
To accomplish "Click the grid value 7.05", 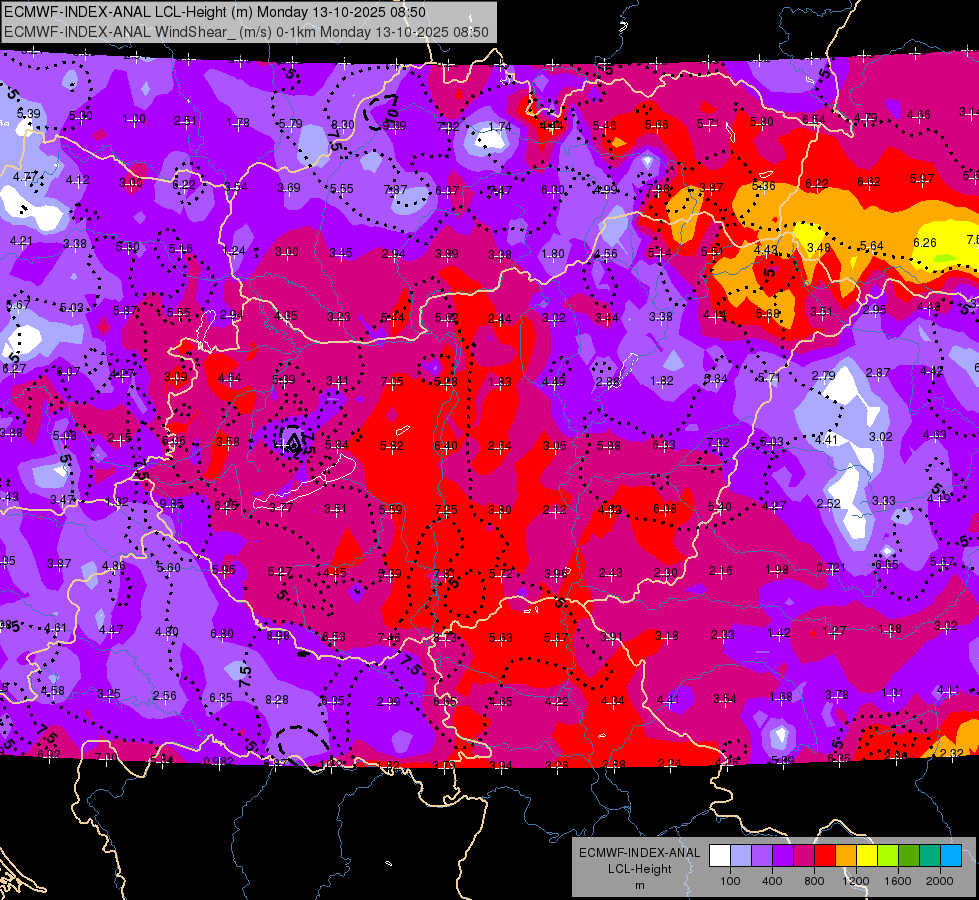I will click(392, 382).
